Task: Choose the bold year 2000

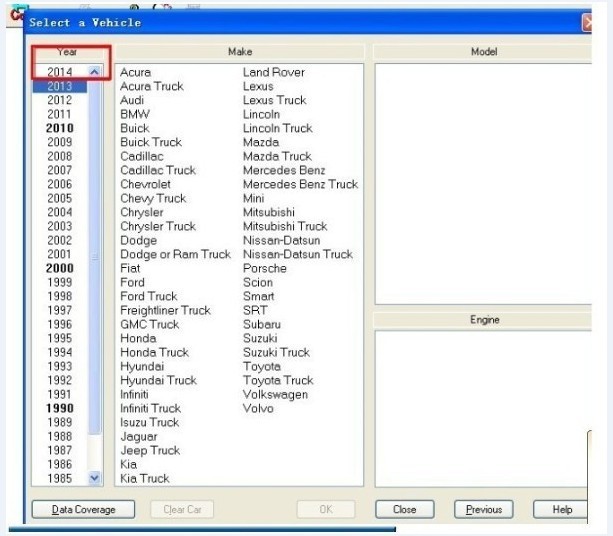Action: coord(60,268)
